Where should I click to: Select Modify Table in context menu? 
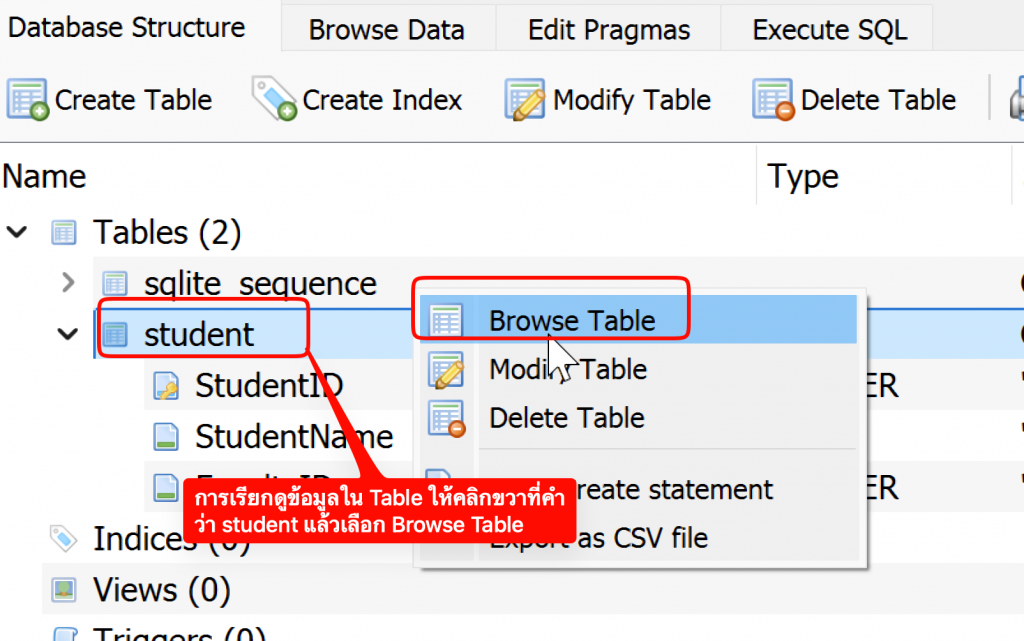tap(567, 370)
